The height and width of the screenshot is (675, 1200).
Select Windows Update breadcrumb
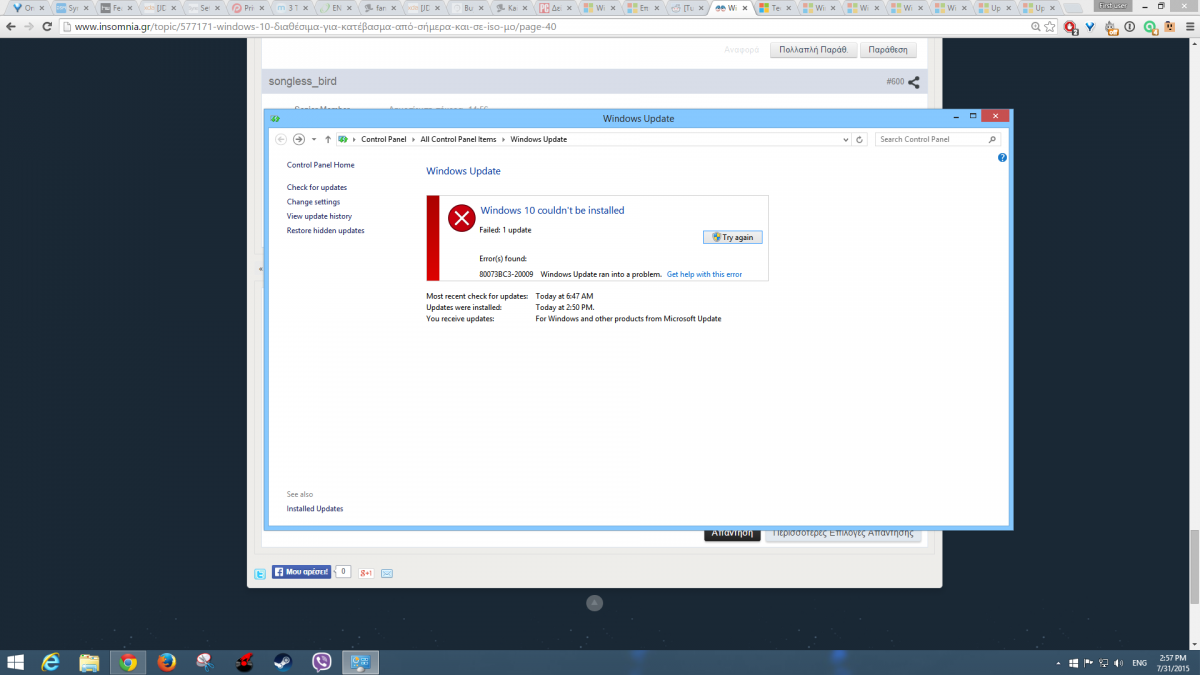[538, 140]
